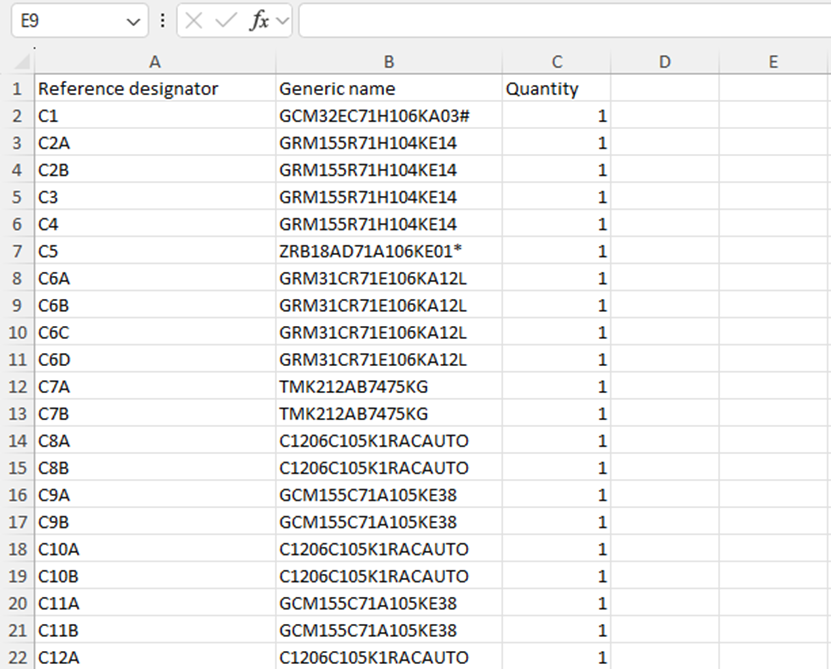The width and height of the screenshot is (831, 669).
Task: Select row 14 header
Action: pos(17,440)
